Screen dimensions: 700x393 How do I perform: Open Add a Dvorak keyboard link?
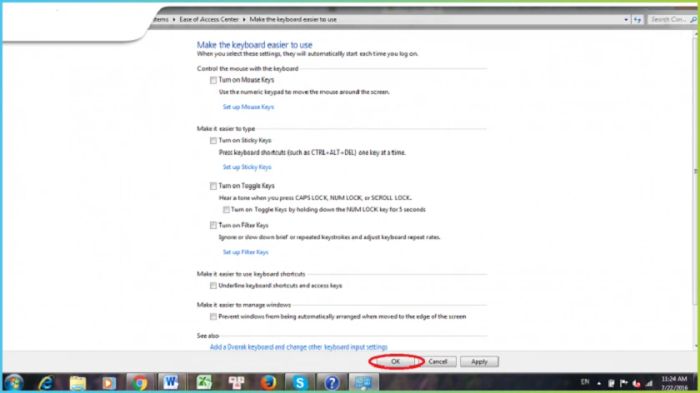point(299,347)
